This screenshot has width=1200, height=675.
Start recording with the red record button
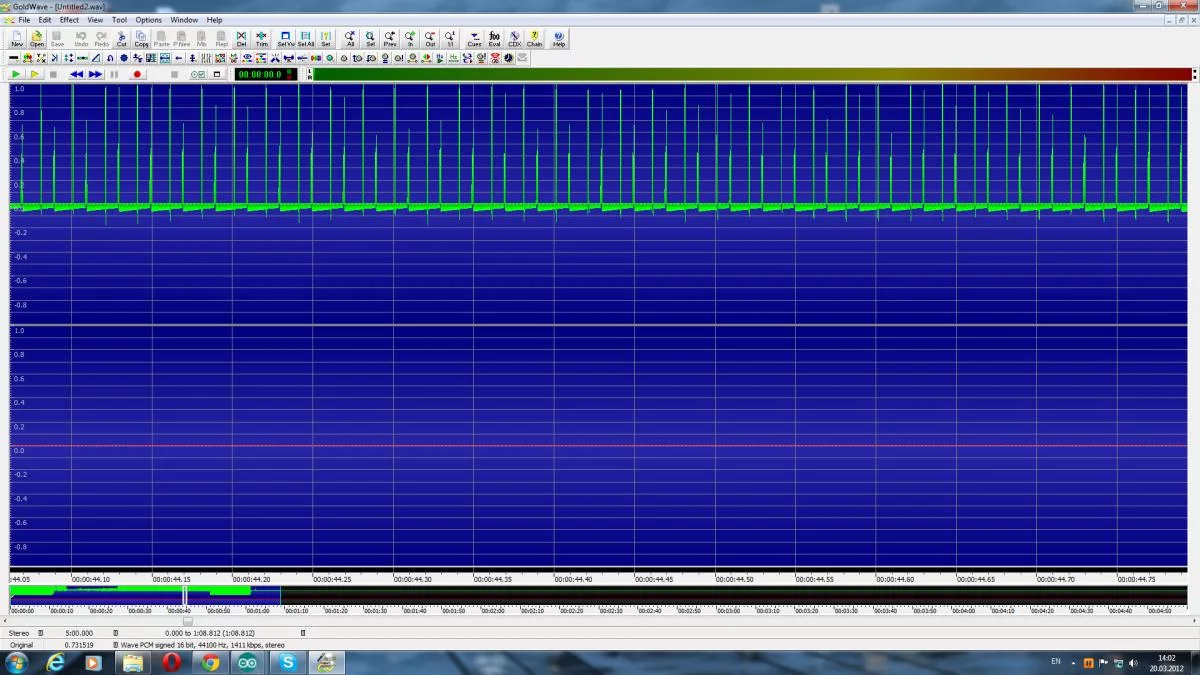137,74
